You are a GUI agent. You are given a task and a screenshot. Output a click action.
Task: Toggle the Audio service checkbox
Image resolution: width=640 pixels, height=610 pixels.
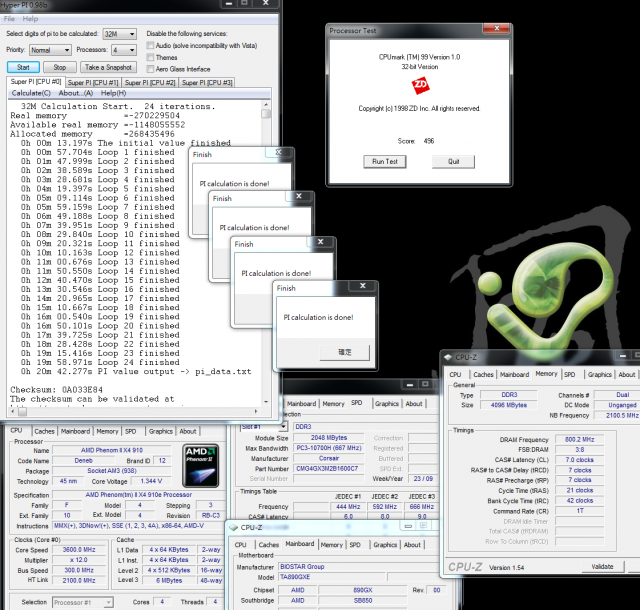(x=151, y=45)
